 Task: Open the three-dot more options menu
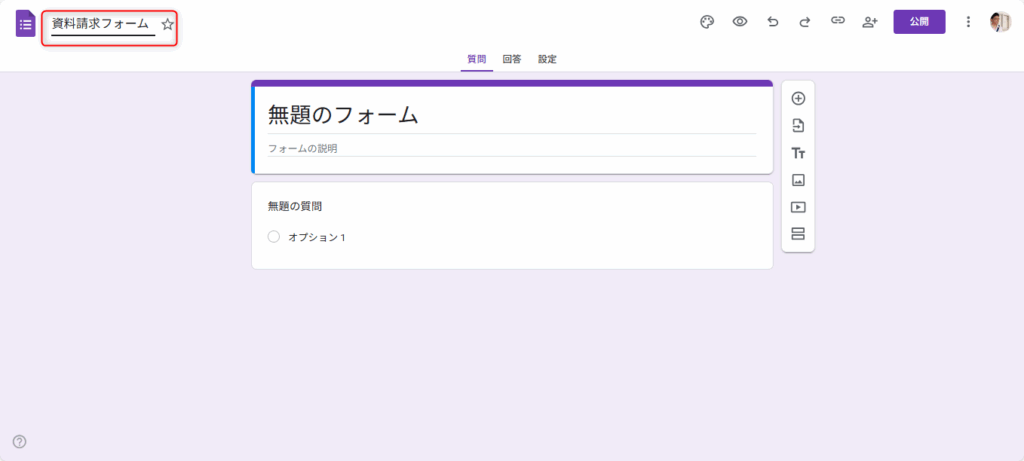coord(967,22)
